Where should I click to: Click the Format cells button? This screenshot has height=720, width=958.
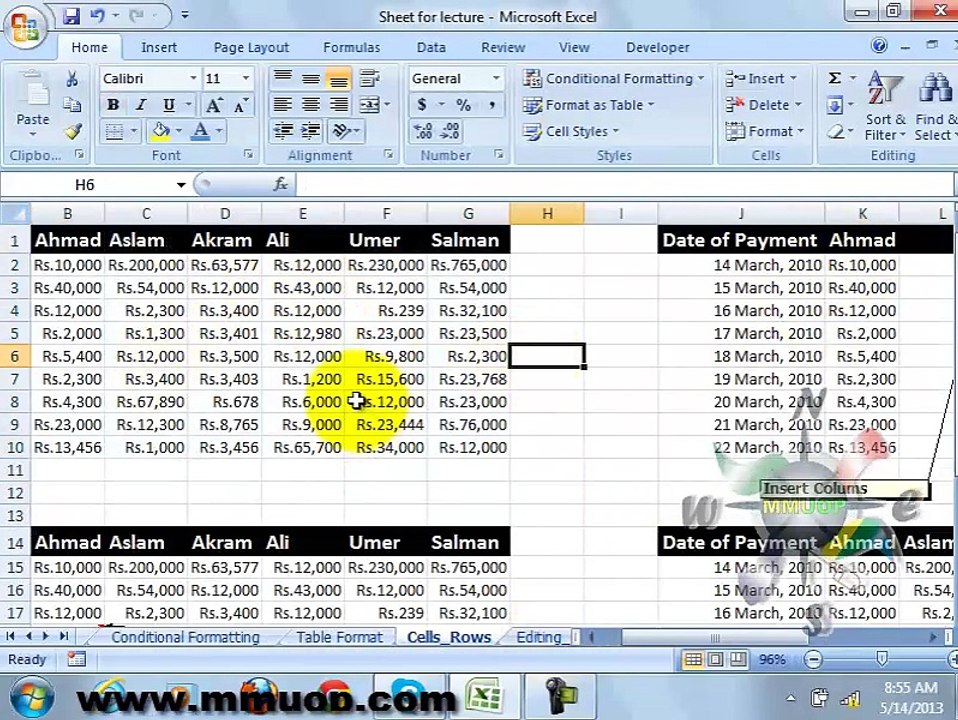(764, 131)
